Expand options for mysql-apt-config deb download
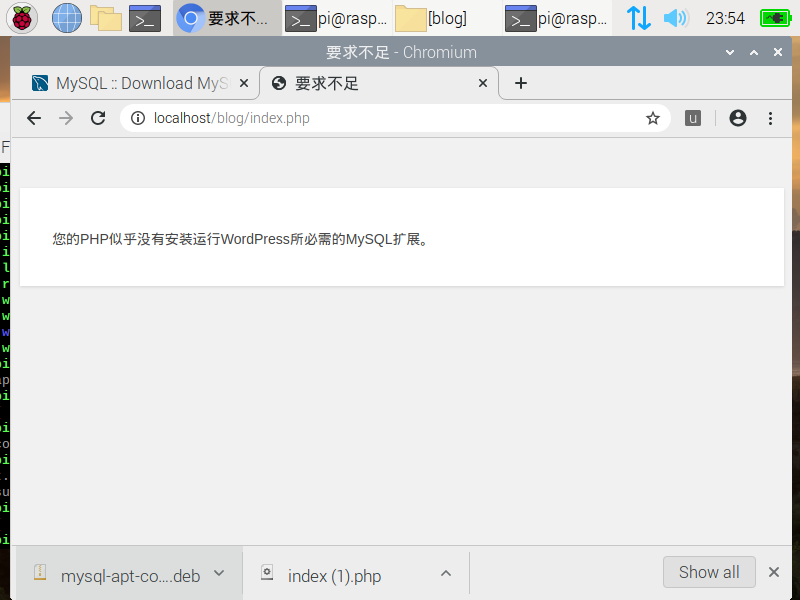The height and width of the screenshot is (600, 800). [x=220, y=573]
